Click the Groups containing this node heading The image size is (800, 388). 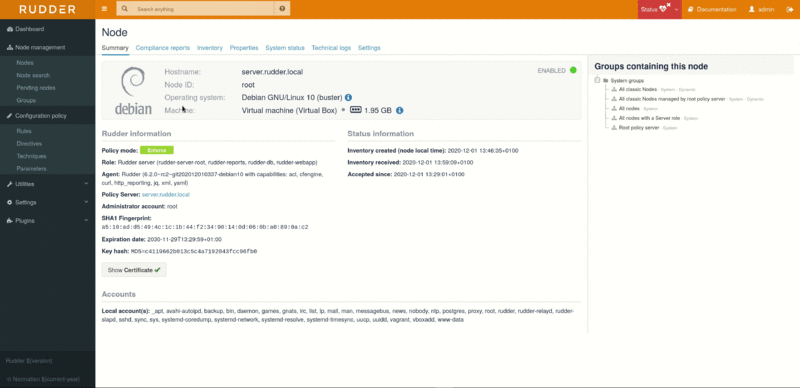coord(651,66)
